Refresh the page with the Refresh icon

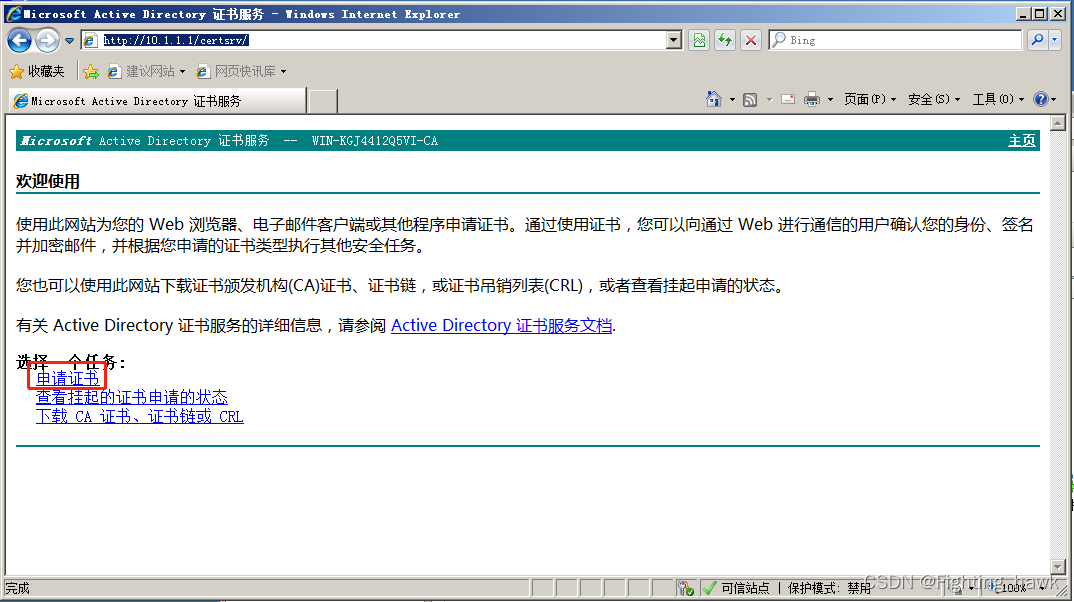coord(725,40)
